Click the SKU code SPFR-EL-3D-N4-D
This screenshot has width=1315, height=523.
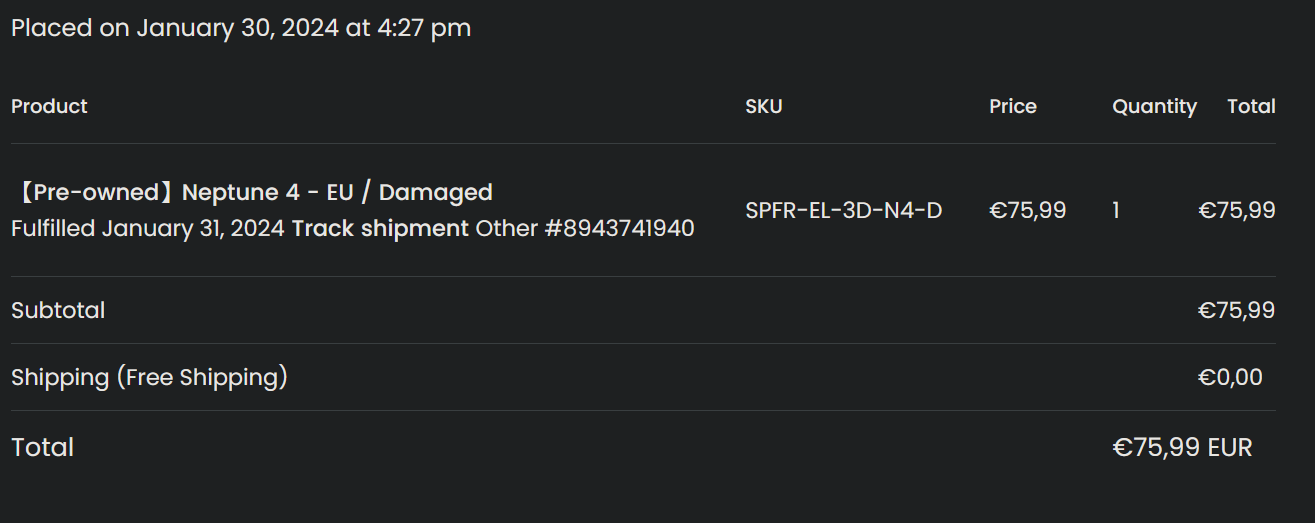click(844, 210)
